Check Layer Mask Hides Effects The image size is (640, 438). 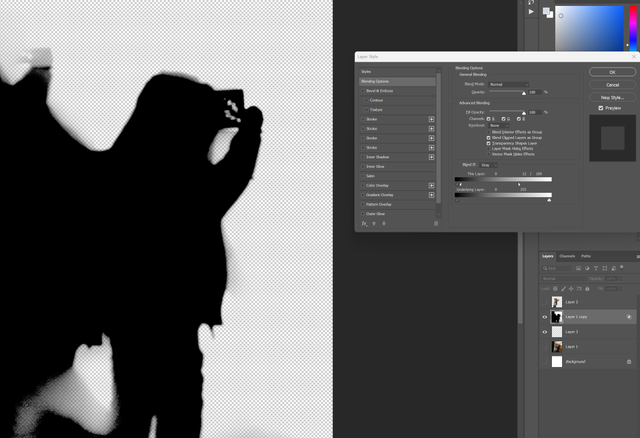(x=489, y=149)
